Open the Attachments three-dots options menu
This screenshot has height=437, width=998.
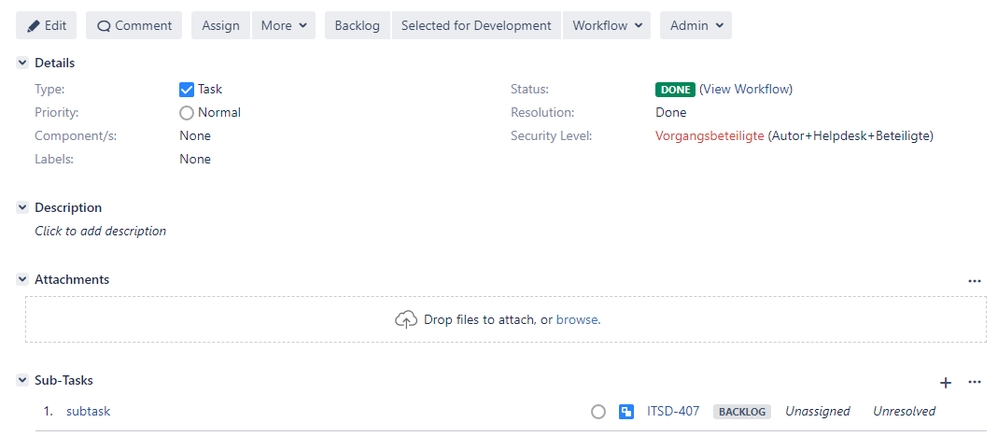tap(975, 281)
